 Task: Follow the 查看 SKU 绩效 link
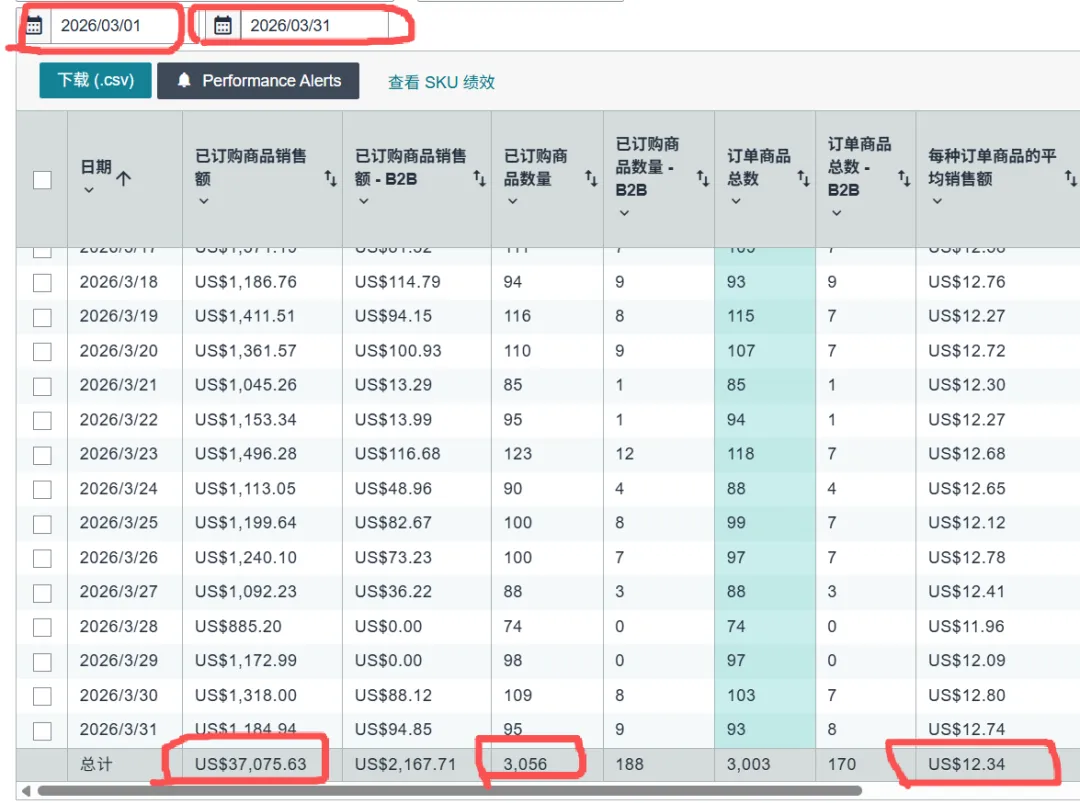(441, 83)
